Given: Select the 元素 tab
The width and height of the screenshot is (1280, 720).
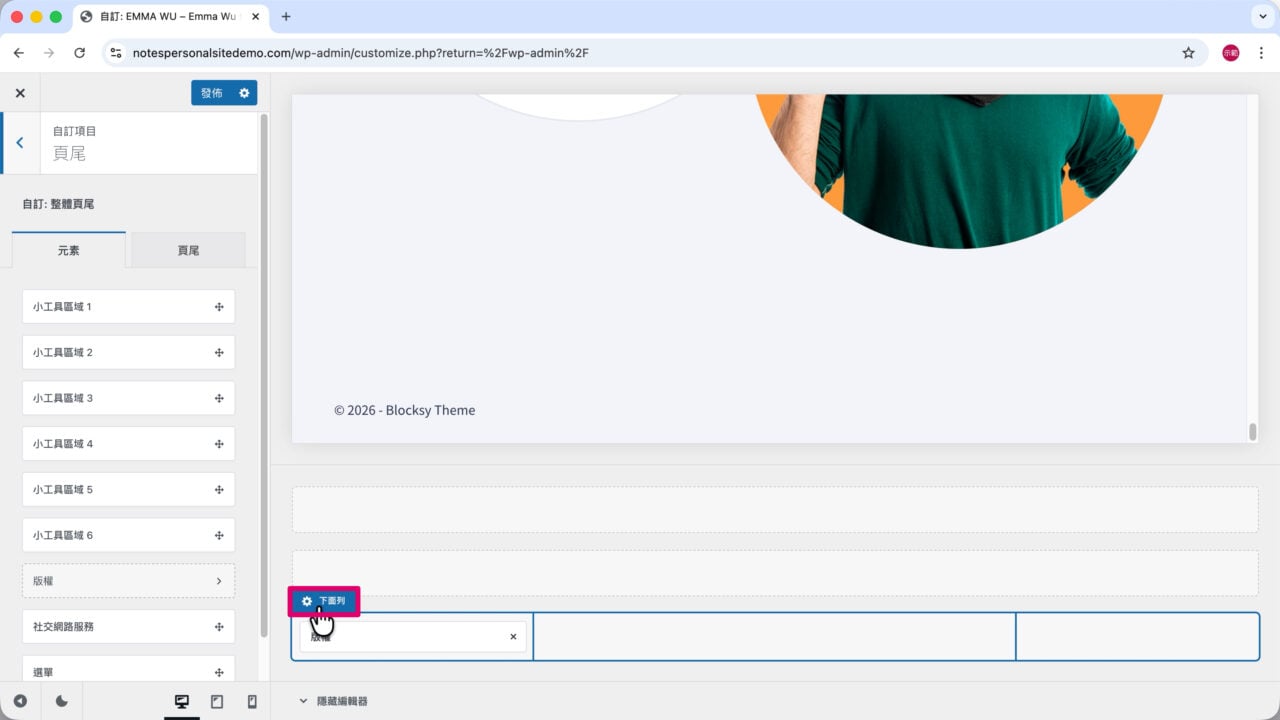Looking at the screenshot, I should pos(69,250).
